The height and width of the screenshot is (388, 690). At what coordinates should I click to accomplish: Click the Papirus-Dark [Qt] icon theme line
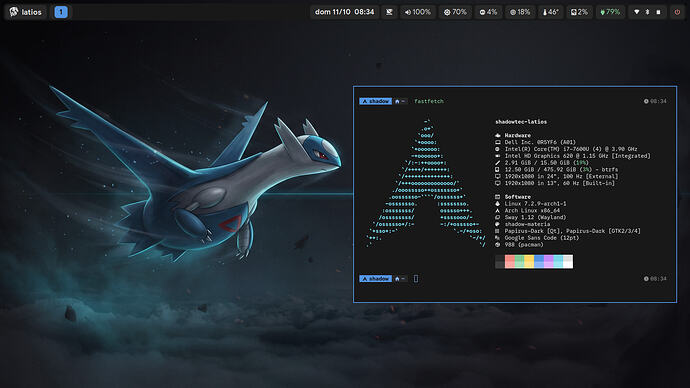pos(573,231)
